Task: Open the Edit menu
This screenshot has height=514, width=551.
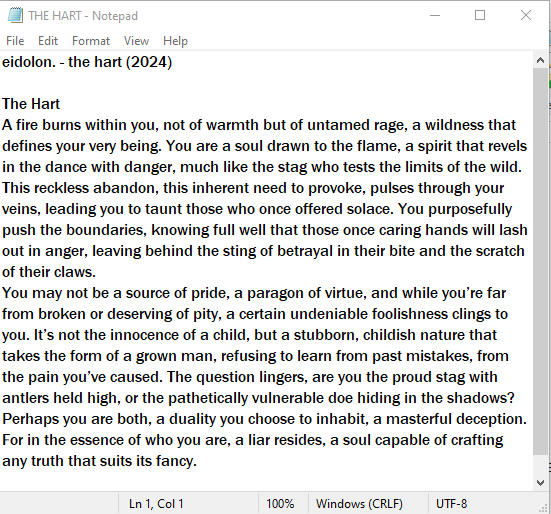Action: [48, 41]
